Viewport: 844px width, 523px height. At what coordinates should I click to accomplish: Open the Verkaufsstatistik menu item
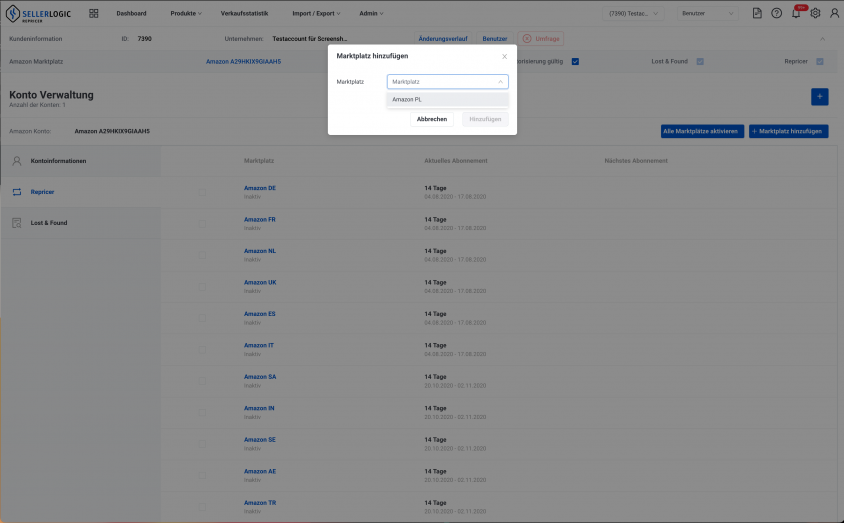[x=244, y=13]
